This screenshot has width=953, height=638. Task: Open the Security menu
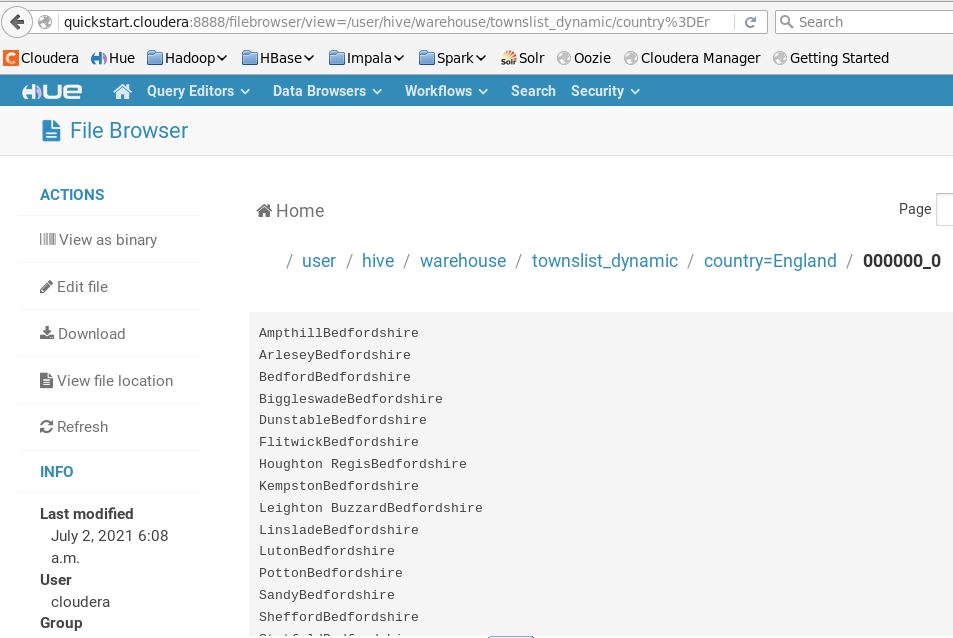pyautogui.click(x=597, y=91)
